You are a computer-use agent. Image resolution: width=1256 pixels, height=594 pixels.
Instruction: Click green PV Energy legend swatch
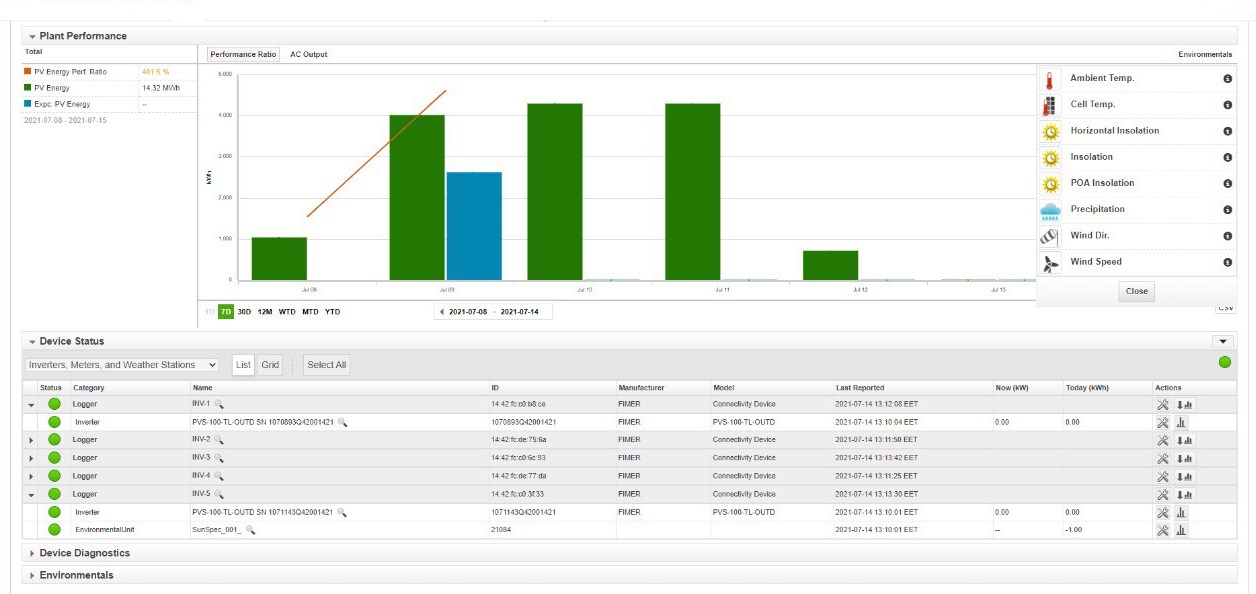pos(28,88)
